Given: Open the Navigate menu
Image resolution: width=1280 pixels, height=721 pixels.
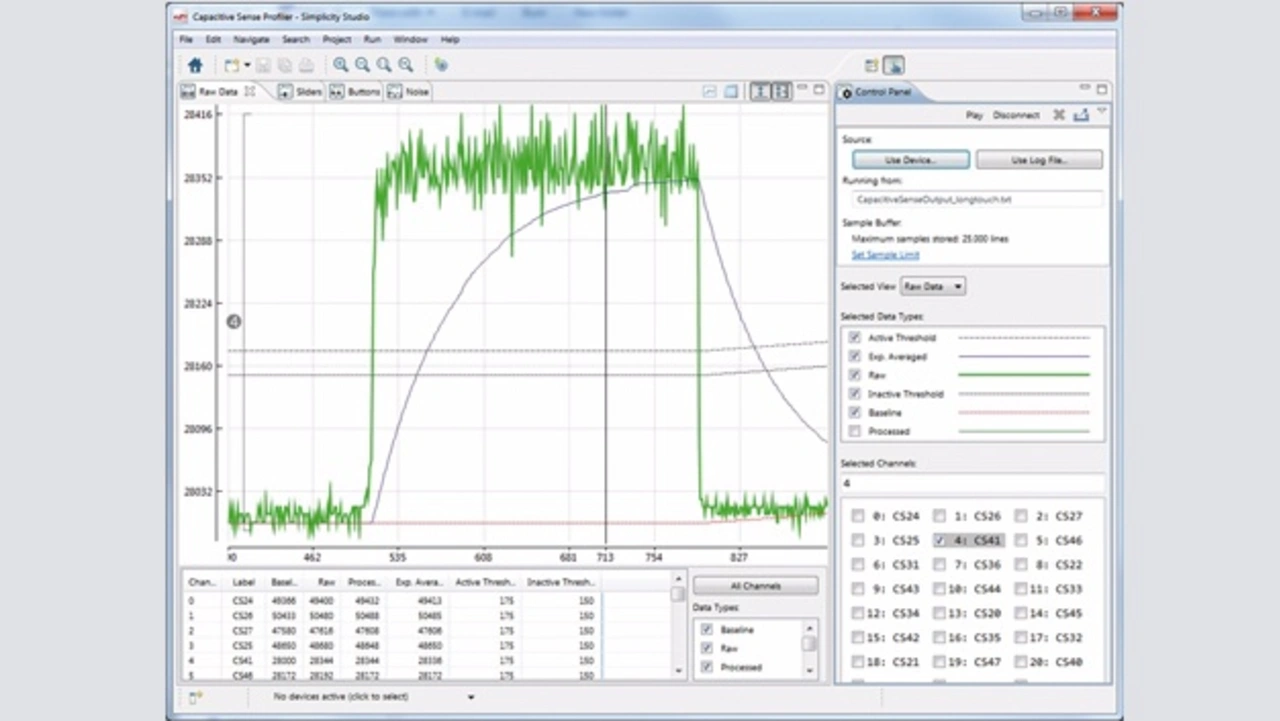Looking at the screenshot, I should [x=251, y=40].
